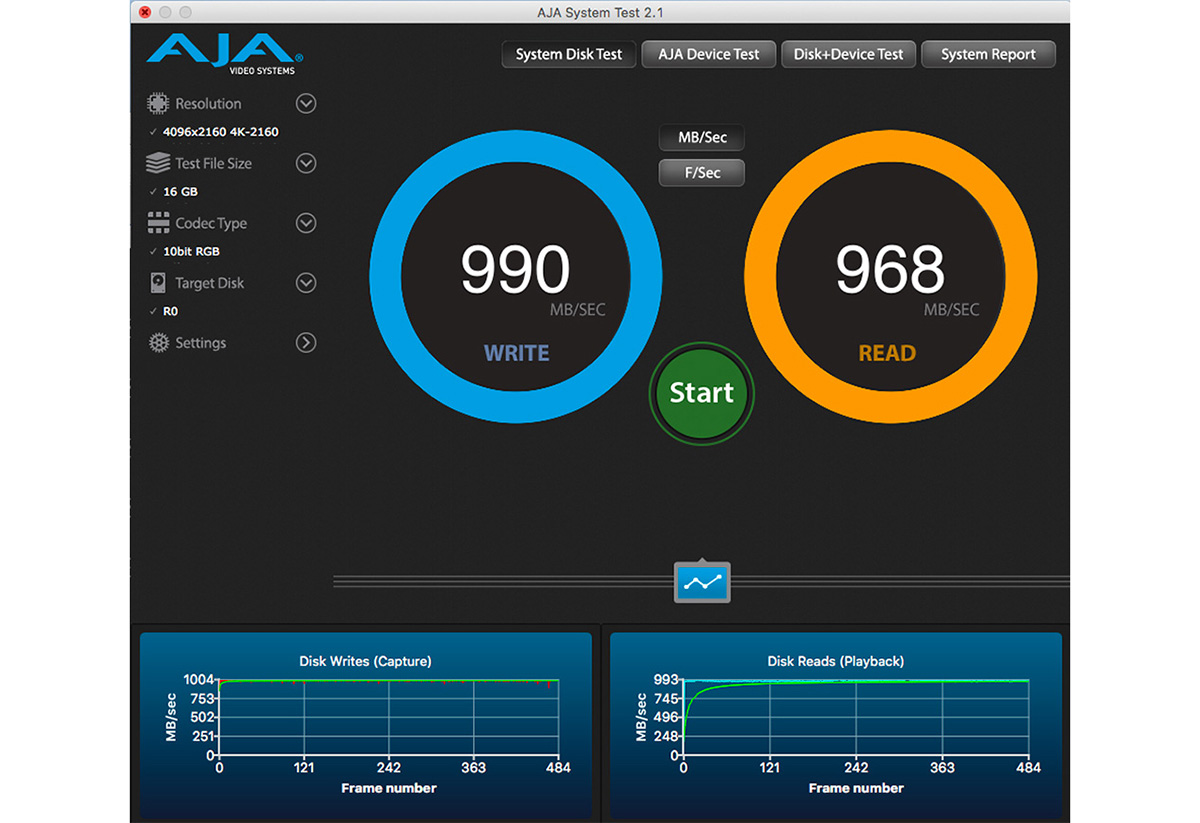1200x823 pixels.
Task: Click the Test File Size stack icon
Action: click(158, 163)
